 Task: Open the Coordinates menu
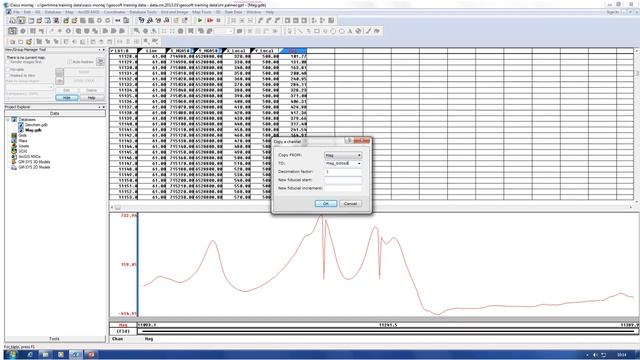114,12
